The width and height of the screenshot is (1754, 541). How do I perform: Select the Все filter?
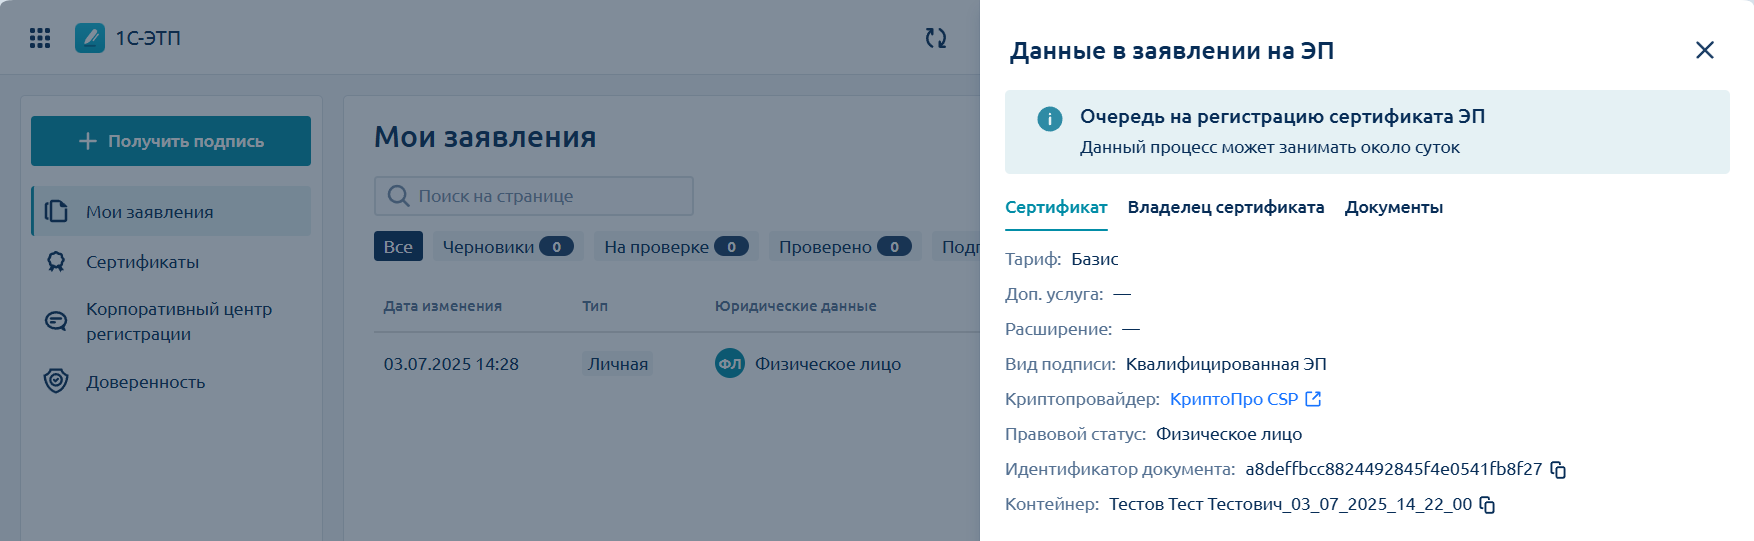[x=398, y=247]
